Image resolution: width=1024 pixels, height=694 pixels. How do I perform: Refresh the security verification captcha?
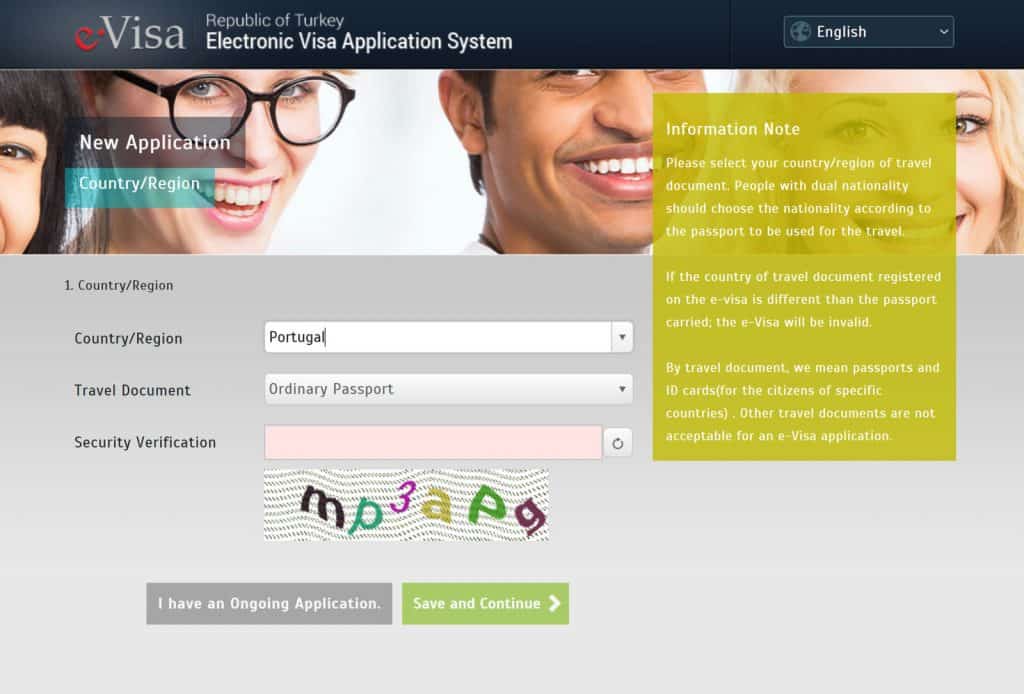click(x=617, y=443)
